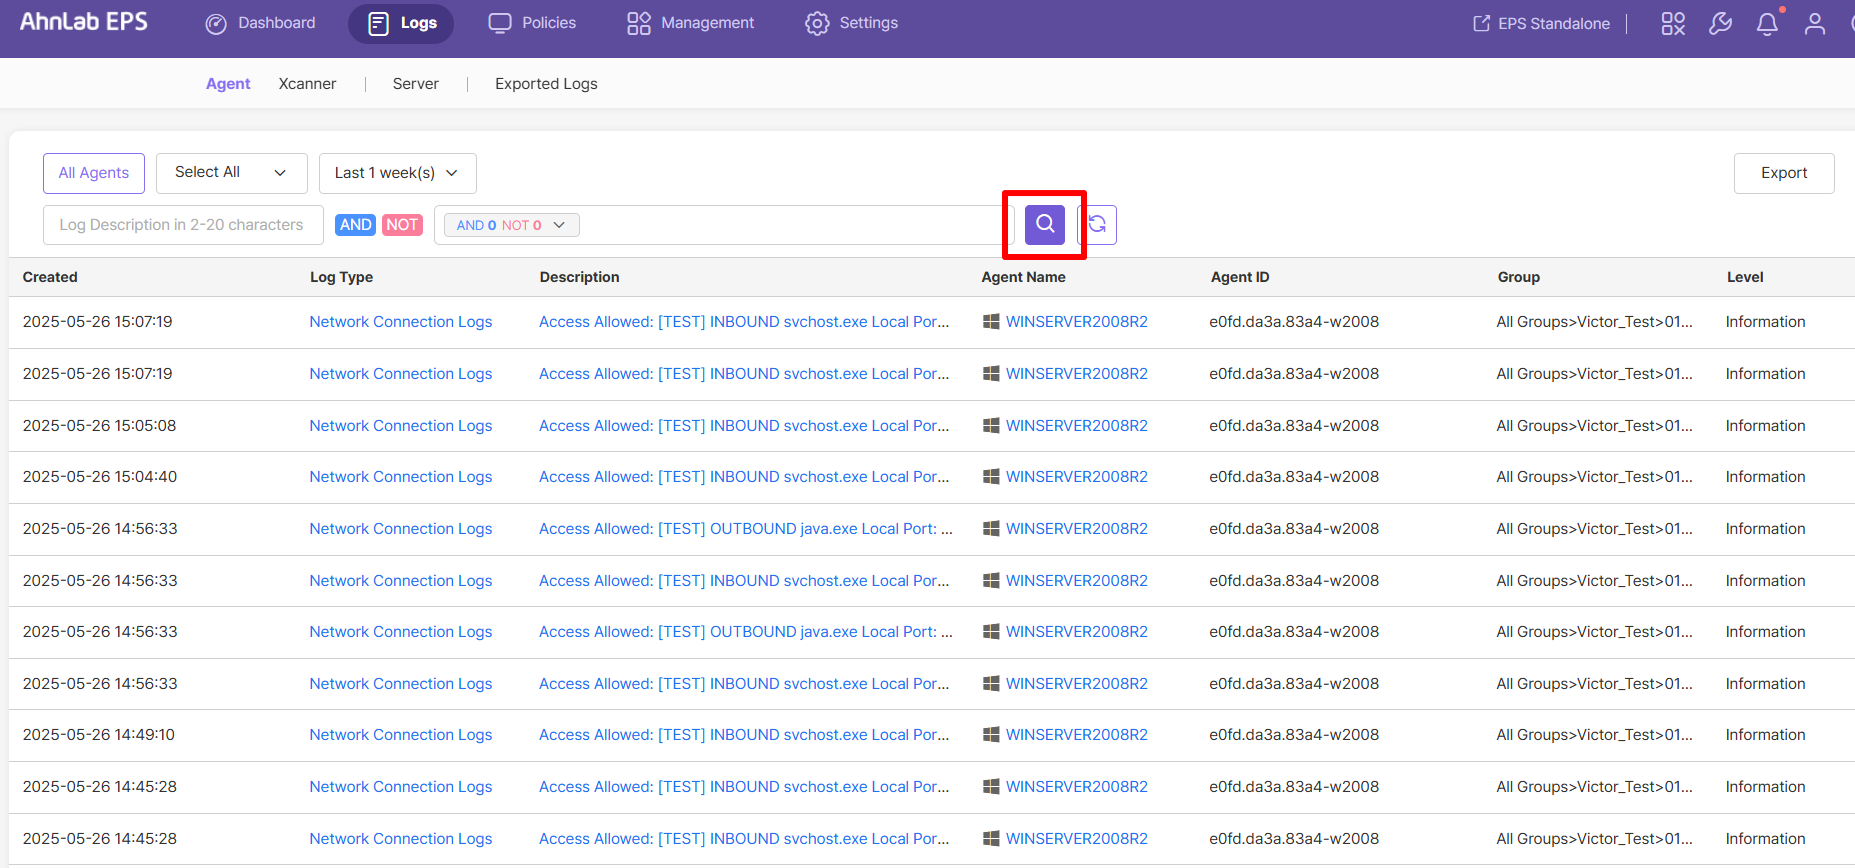
Task: Click the Level column header
Action: click(1745, 277)
